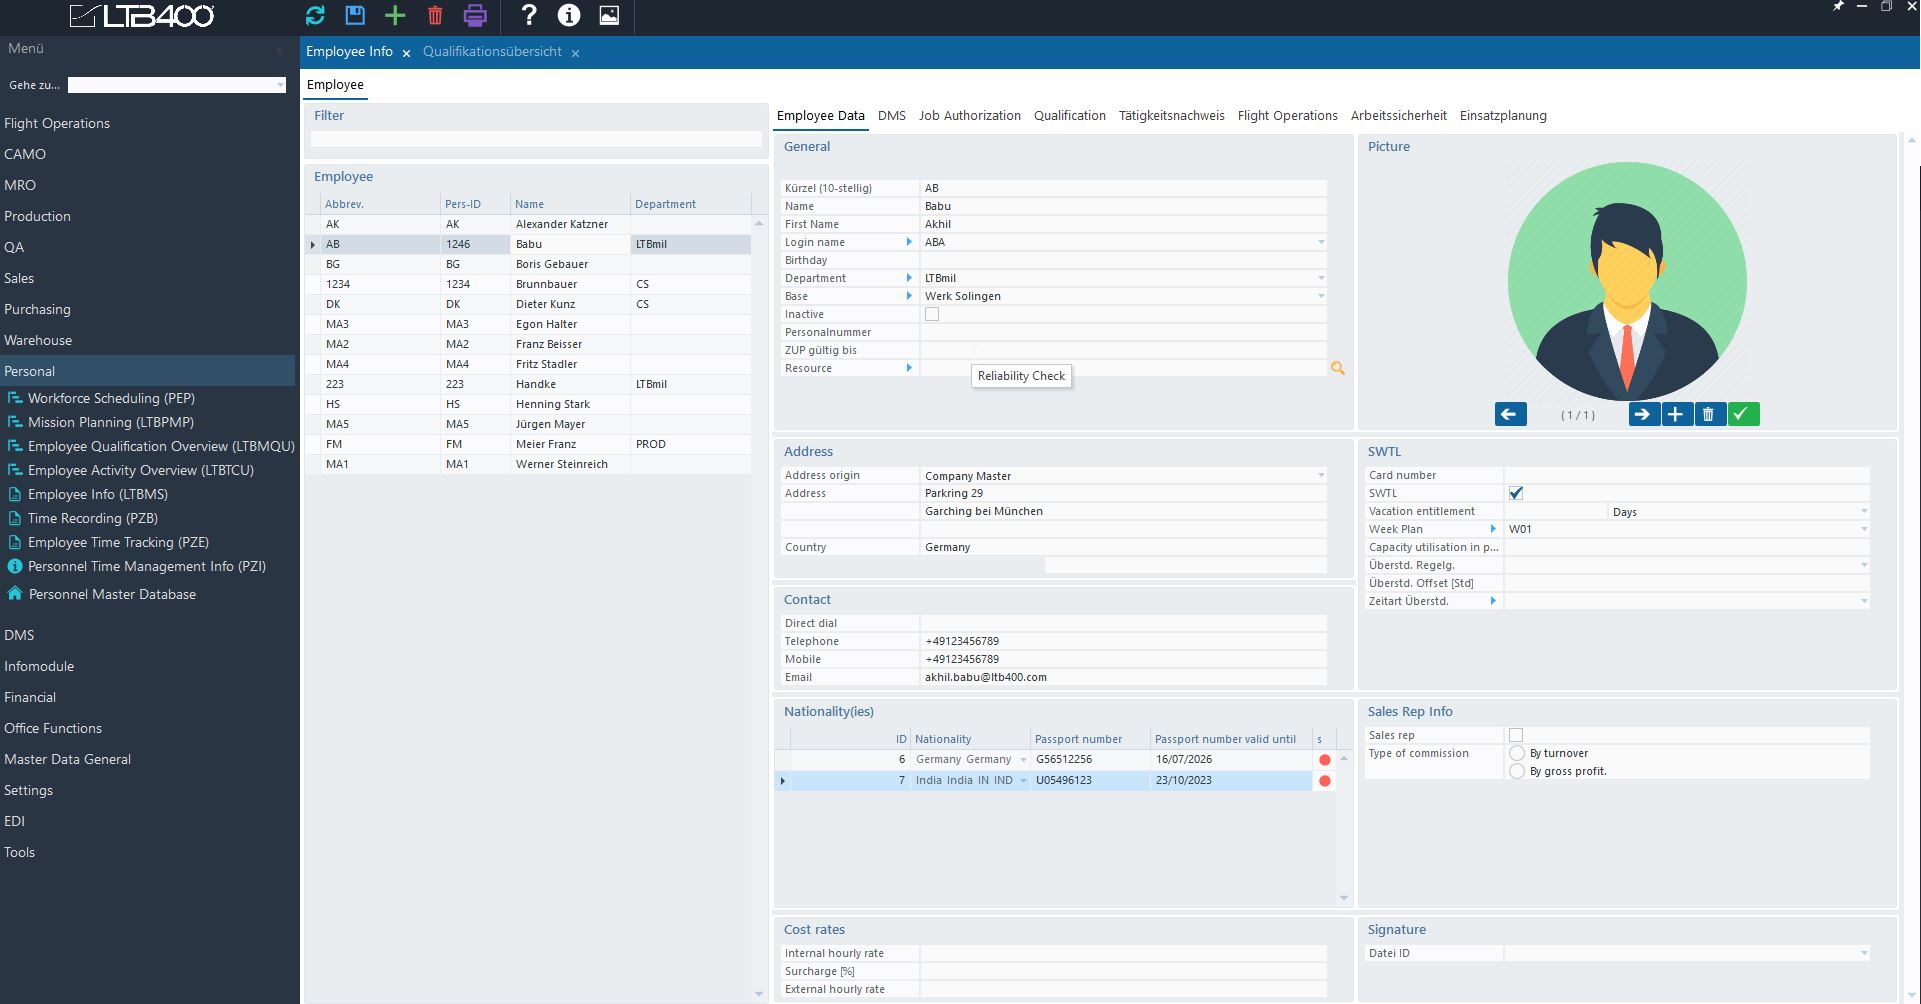Click the green plus add-record icon
The width and height of the screenshot is (1921, 1004).
click(395, 15)
